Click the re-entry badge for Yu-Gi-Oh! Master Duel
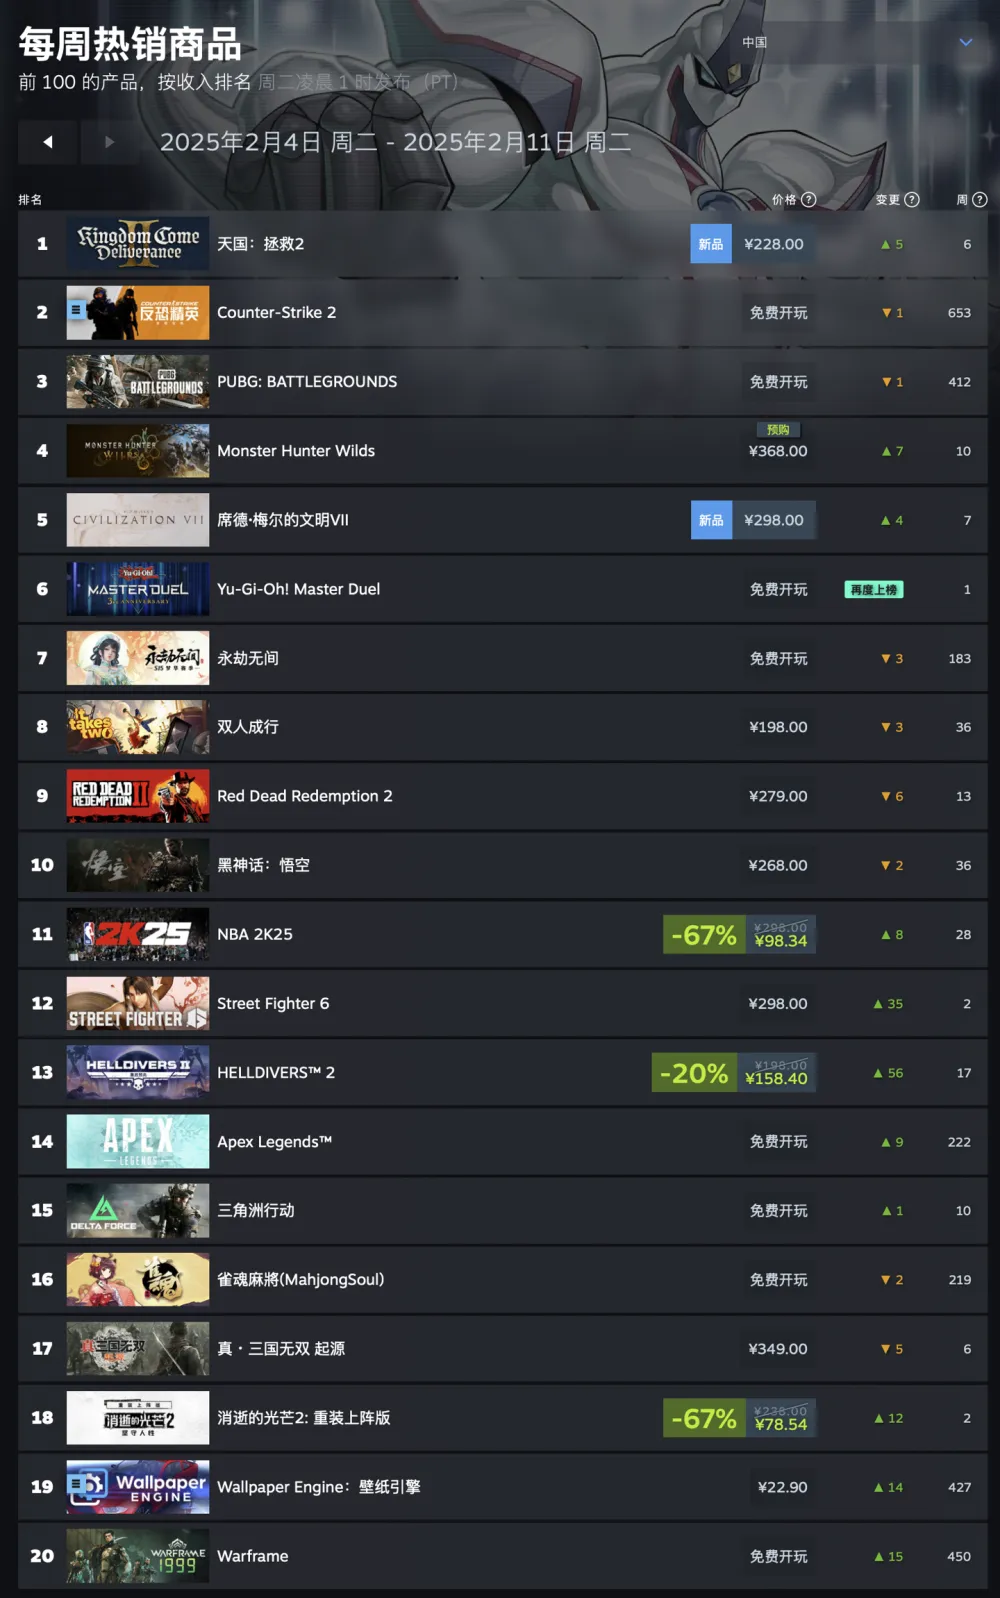Image resolution: width=1000 pixels, height=1598 pixels. [874, 590]
